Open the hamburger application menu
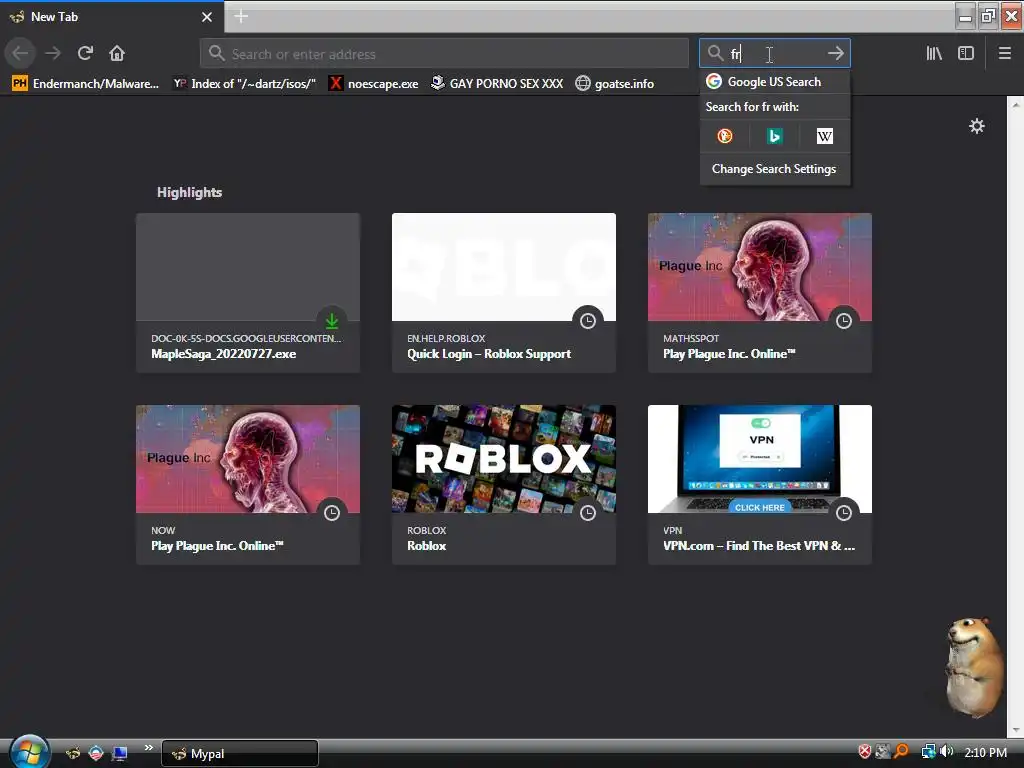This screenshot has height=768, width=1024. click(x=1004, y=53)
